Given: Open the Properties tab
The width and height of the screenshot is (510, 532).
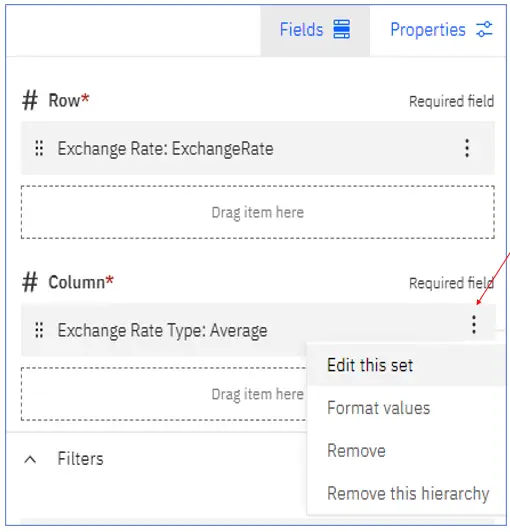Looking at the screenshot, I should pyautogui.click(x=441, y=30).
